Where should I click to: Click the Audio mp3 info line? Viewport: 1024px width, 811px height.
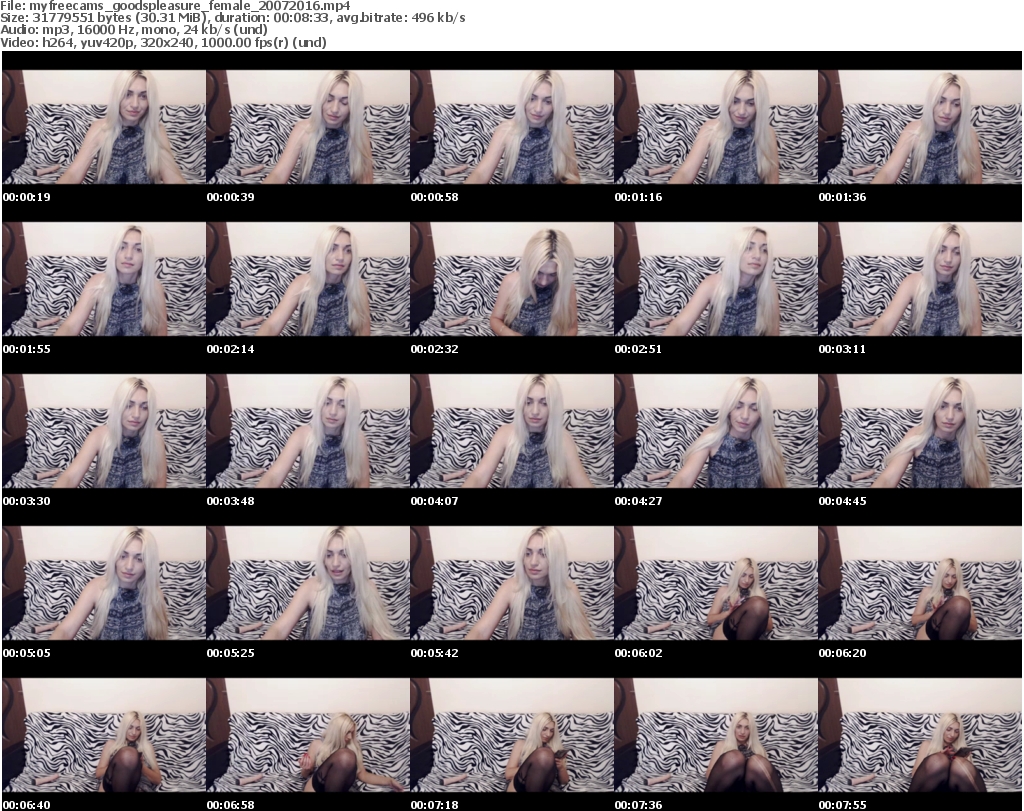[134, 30]
